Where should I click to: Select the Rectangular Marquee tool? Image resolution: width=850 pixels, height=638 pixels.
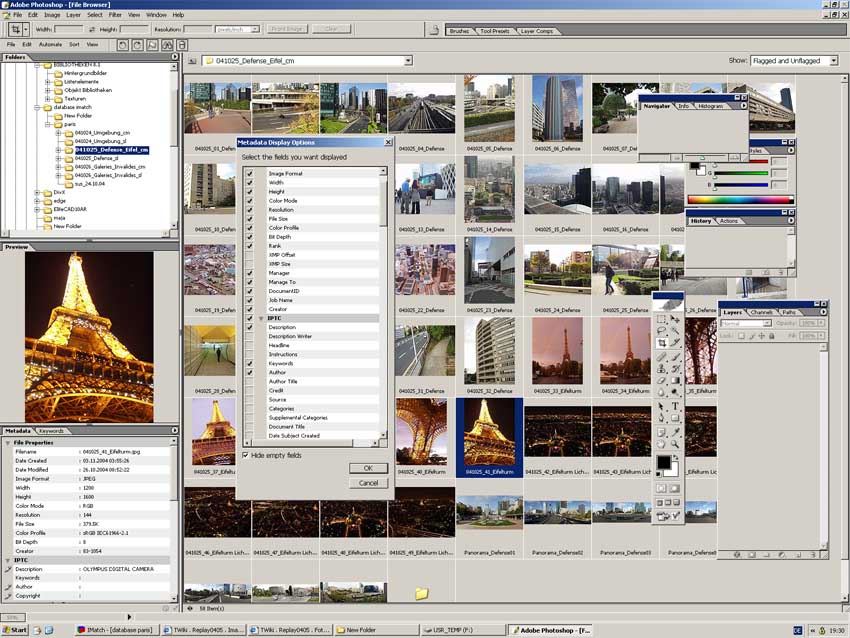[661, 319]
